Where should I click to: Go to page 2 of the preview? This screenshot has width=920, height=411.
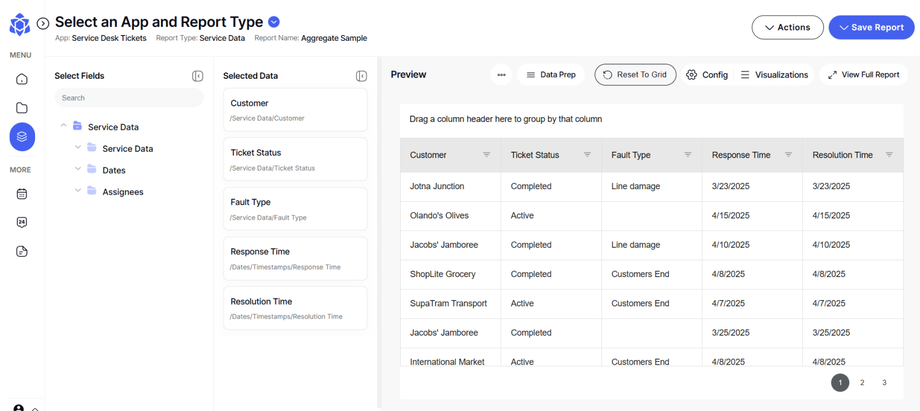click(x=862, y=383)
